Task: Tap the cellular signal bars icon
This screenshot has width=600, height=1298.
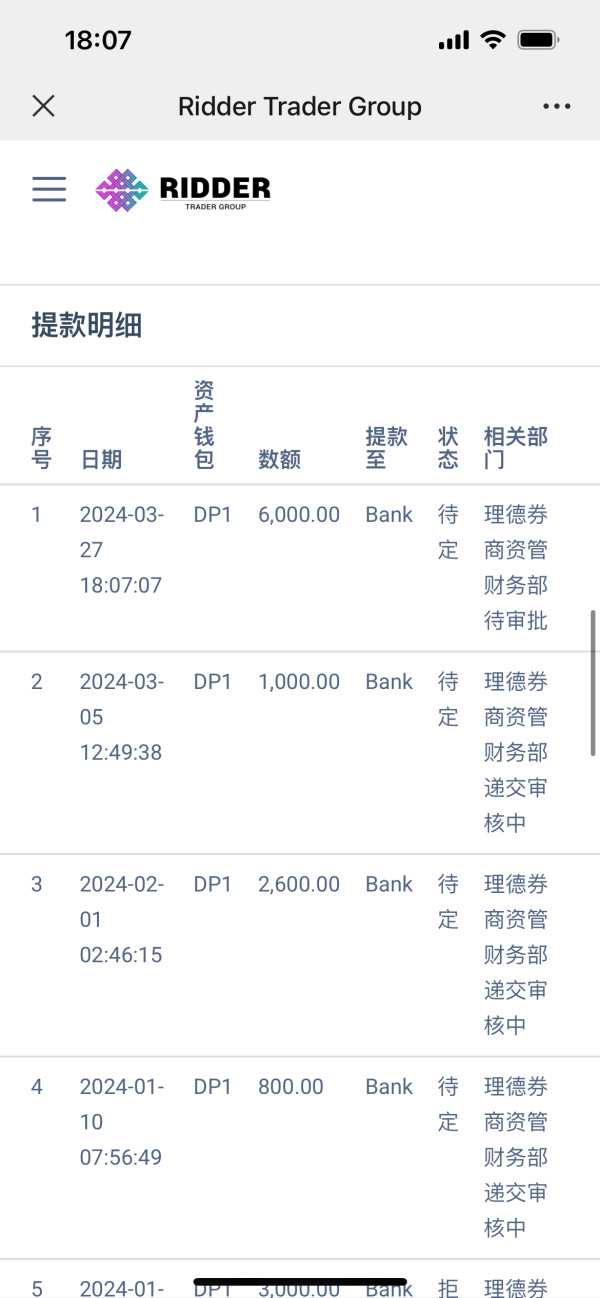Action: point(454,40)
